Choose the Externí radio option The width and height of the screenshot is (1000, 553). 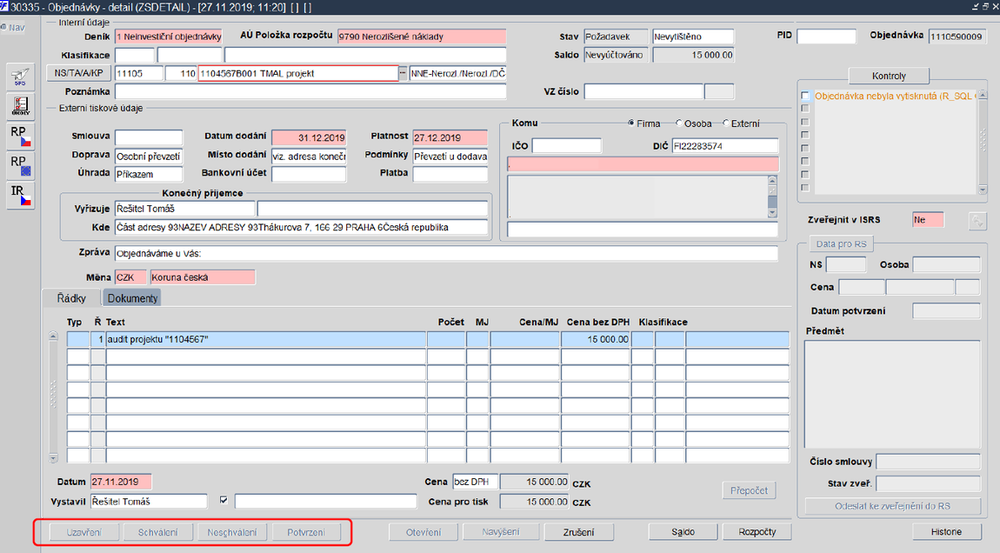coord(726,123)
